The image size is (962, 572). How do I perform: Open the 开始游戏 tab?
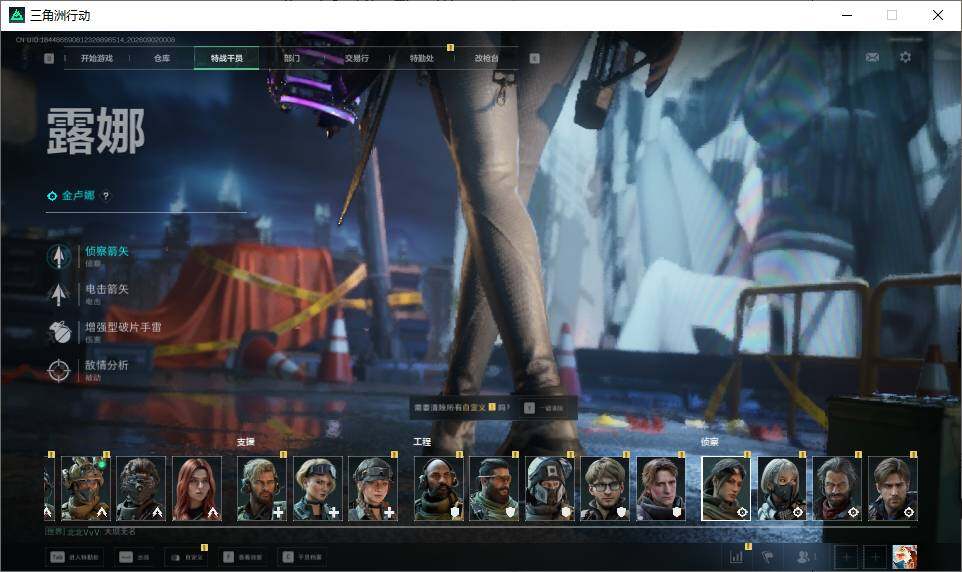pos(97,58)
